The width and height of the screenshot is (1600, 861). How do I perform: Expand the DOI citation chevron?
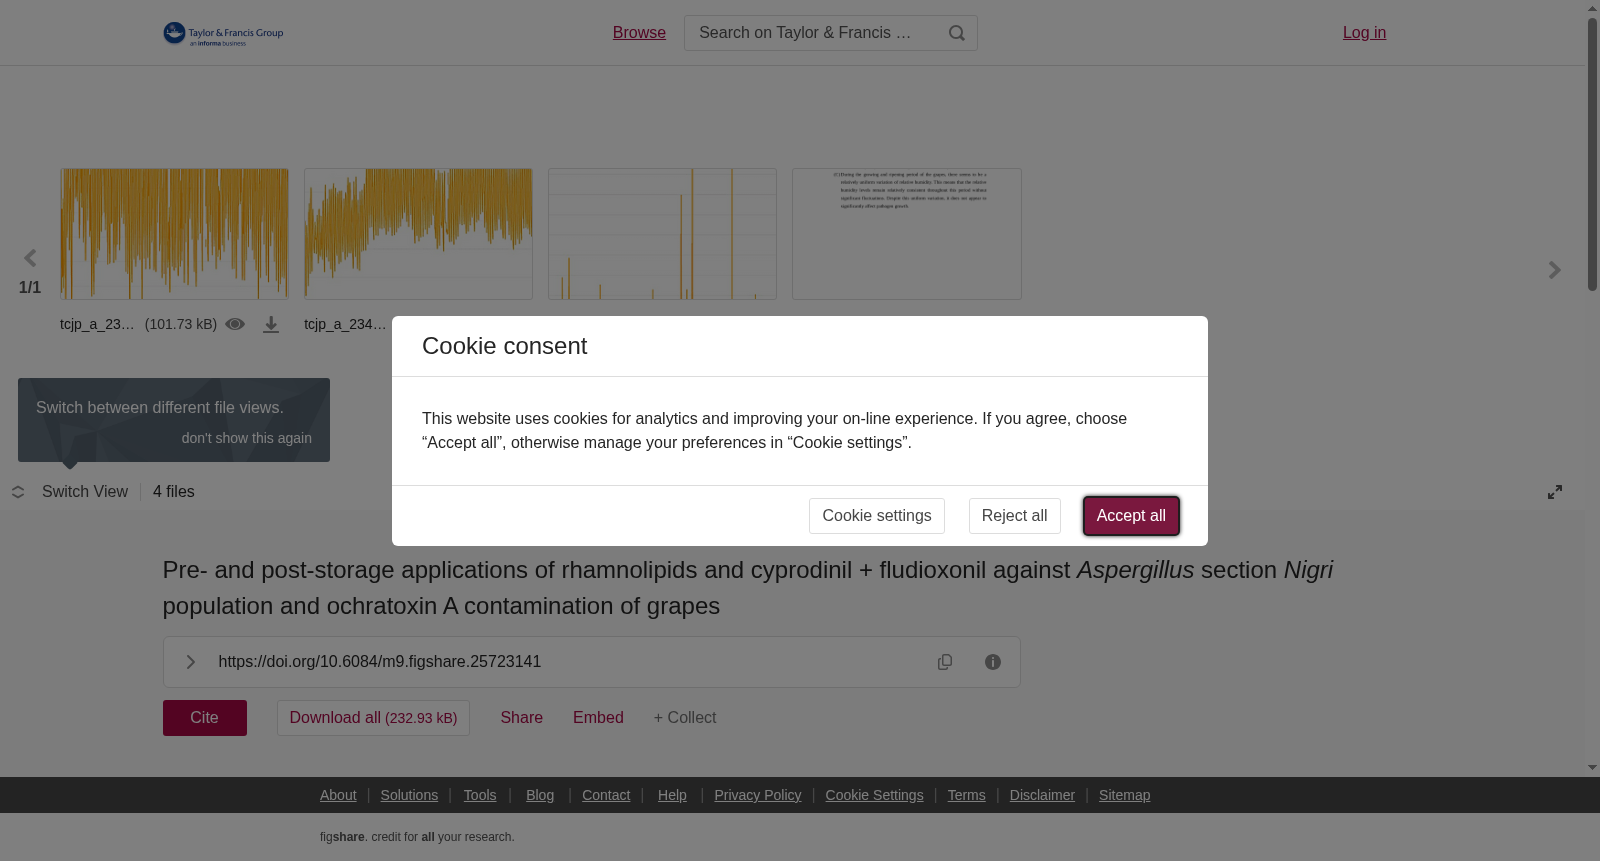click(x=191, y=662)
